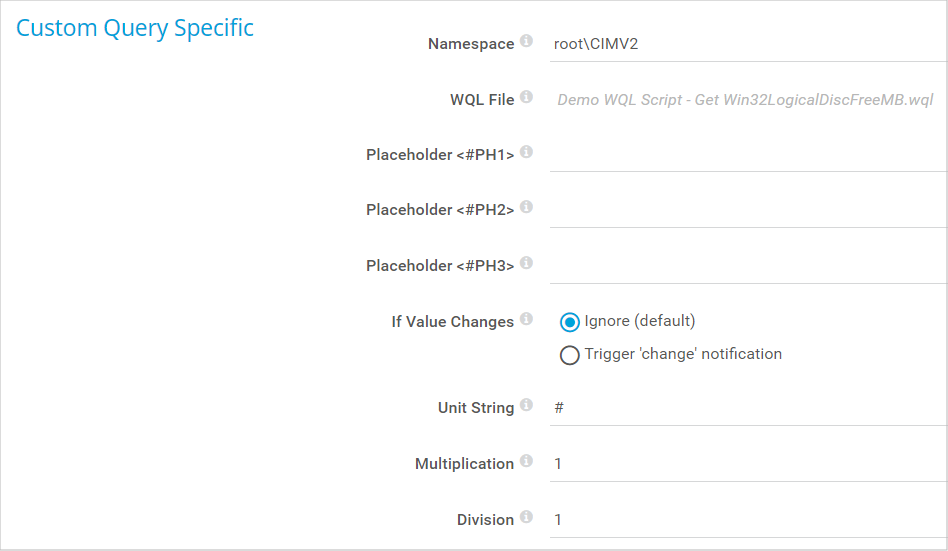Click the Division value field

tap(746, 520)
